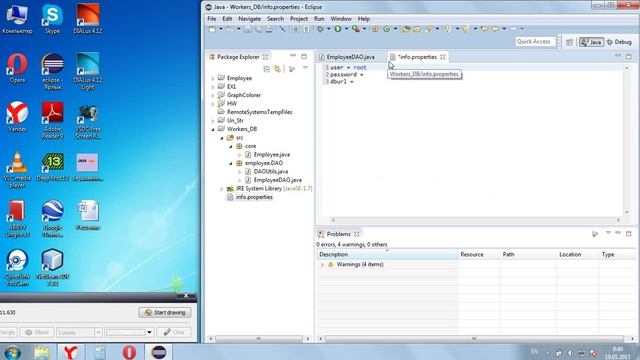Expand the DAOUtils.java node
The width and height of the screenshot is (640, 360).
coord(240,172)
